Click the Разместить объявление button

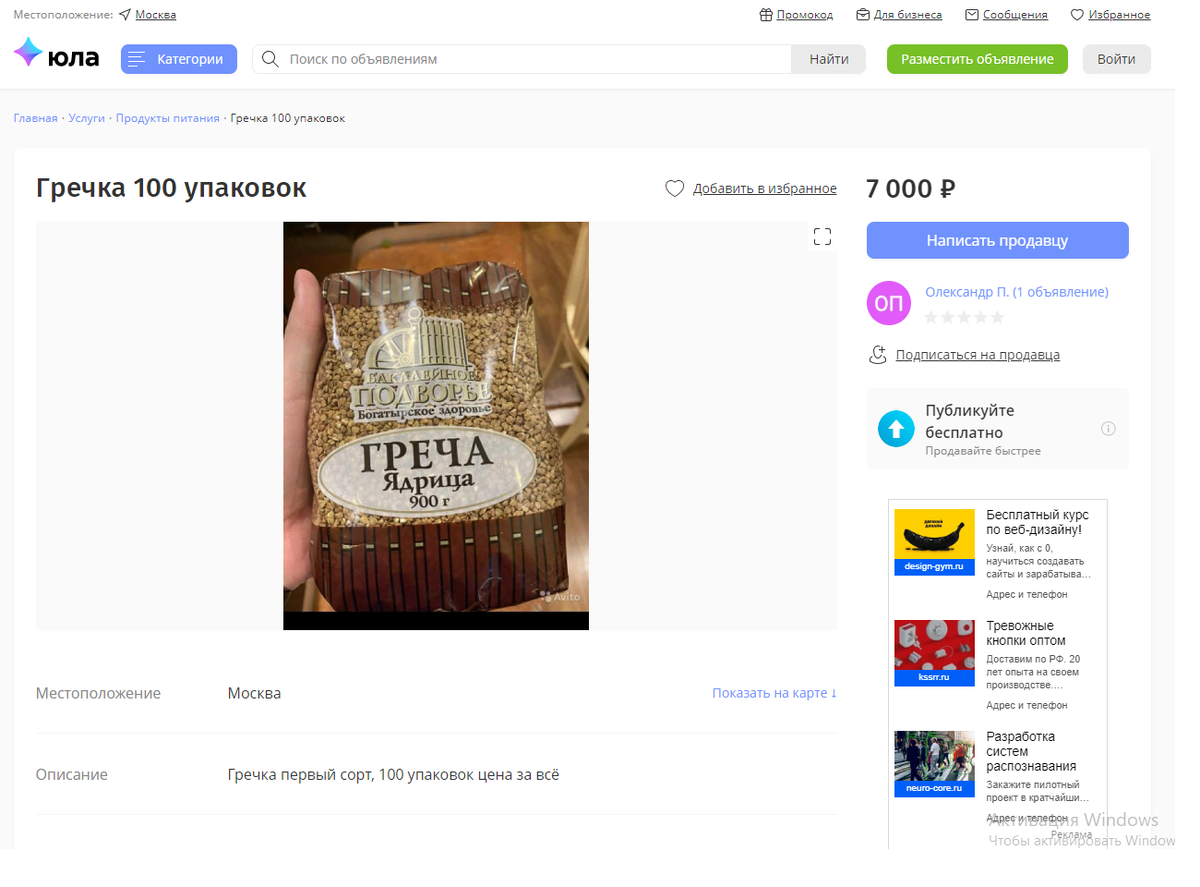[977, 59]
